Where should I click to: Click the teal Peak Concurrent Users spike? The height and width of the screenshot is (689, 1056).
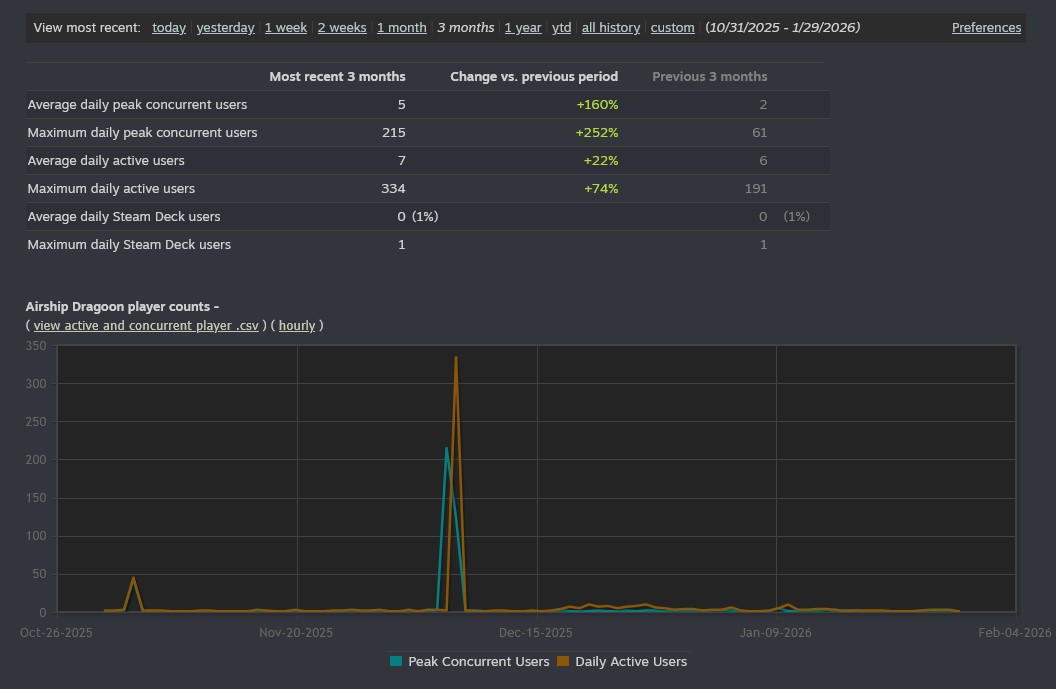coord(446,449)
